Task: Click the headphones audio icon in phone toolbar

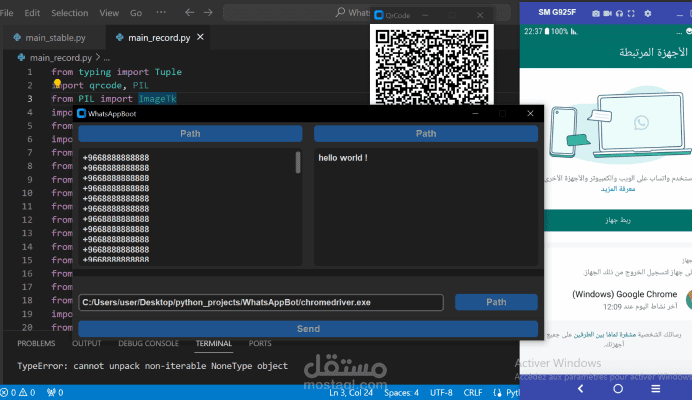Action: click(x=620, y=14)
